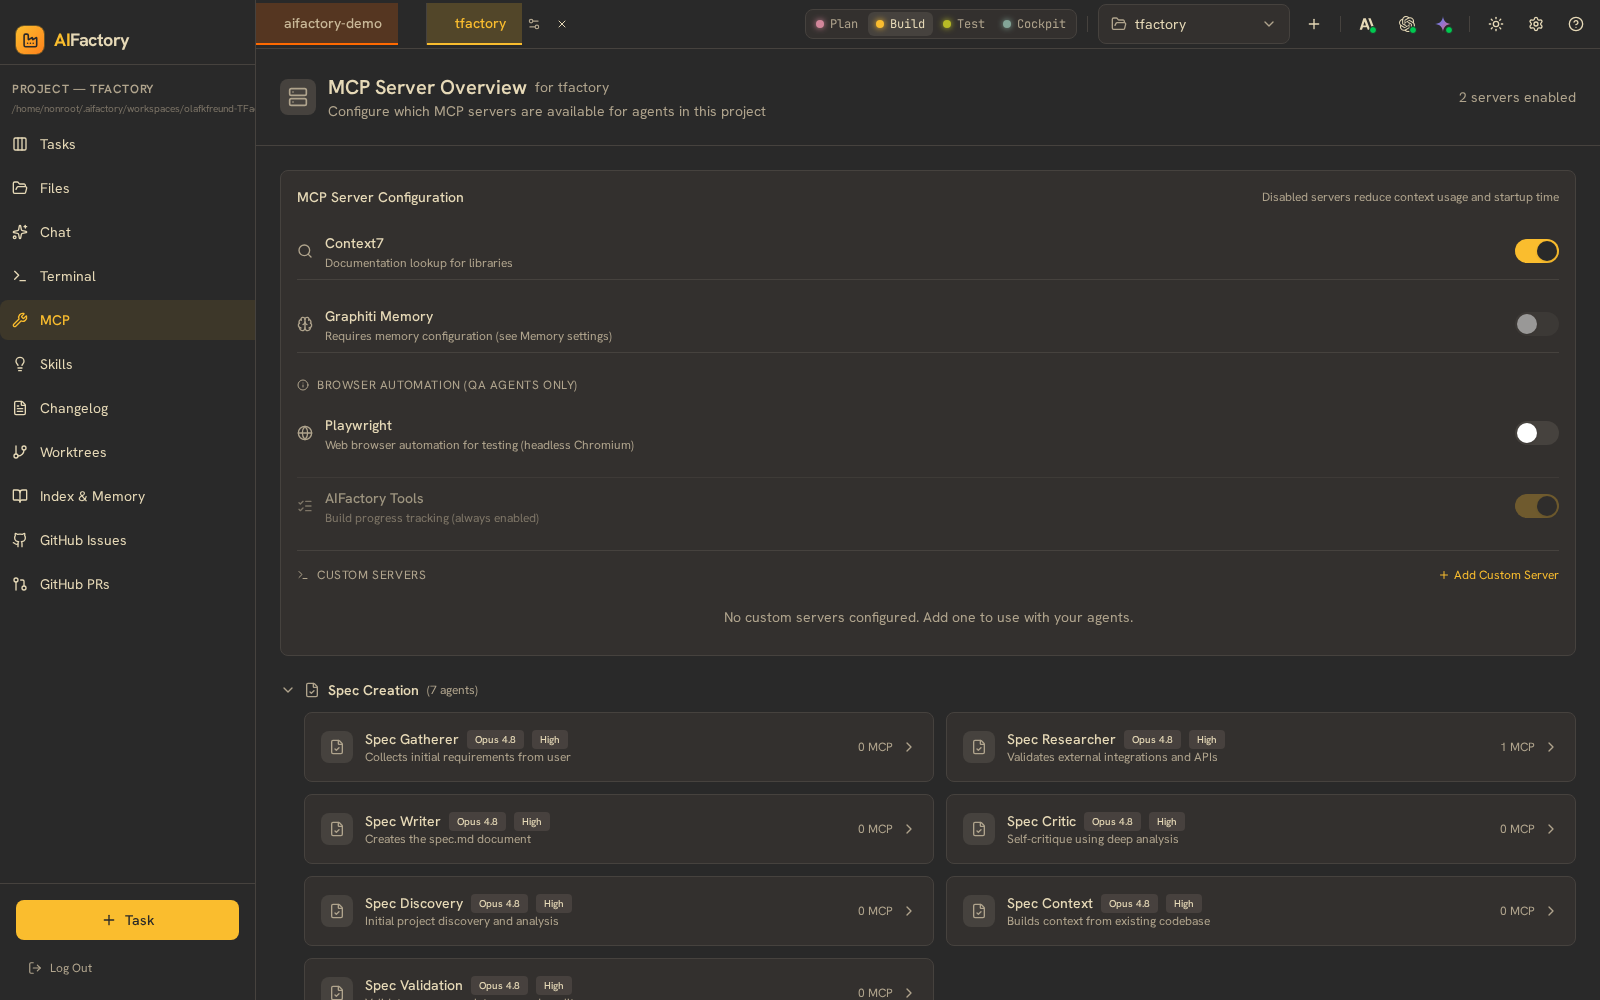Open settings via the gear icon

pyautogui.click(x=1536, y=24)
